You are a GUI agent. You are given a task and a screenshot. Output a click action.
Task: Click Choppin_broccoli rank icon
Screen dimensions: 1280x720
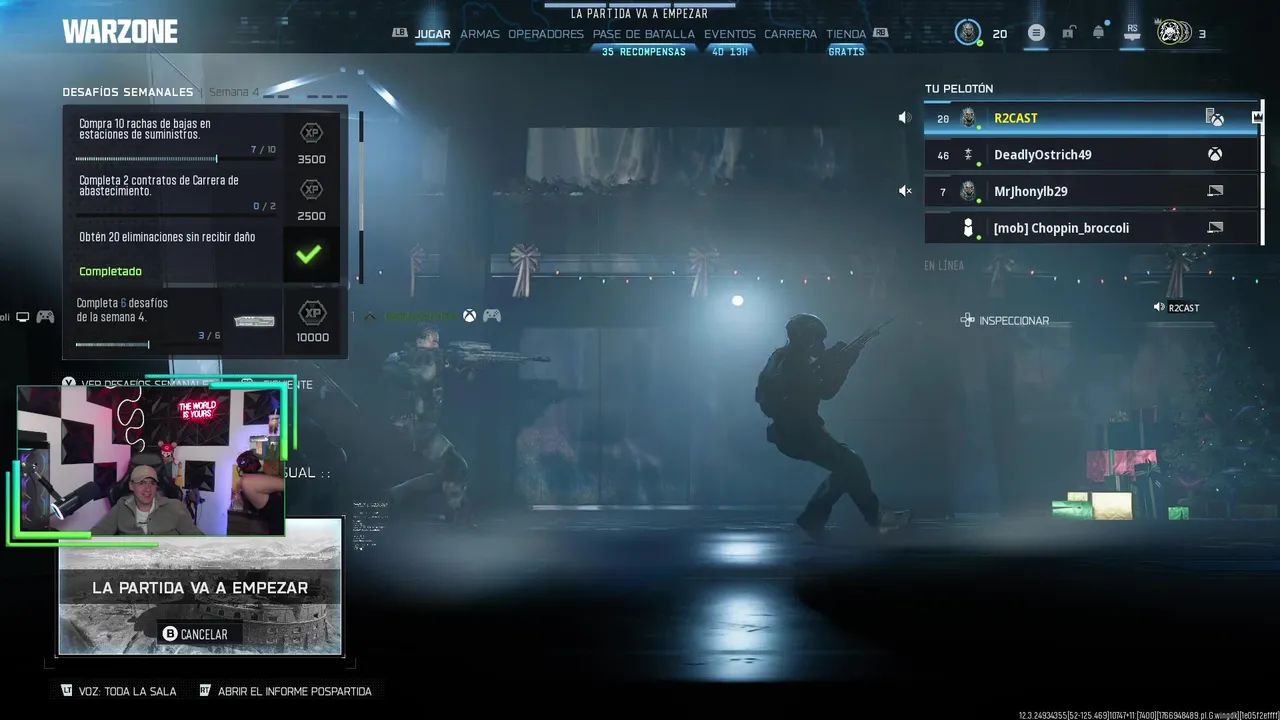(968, 228)
